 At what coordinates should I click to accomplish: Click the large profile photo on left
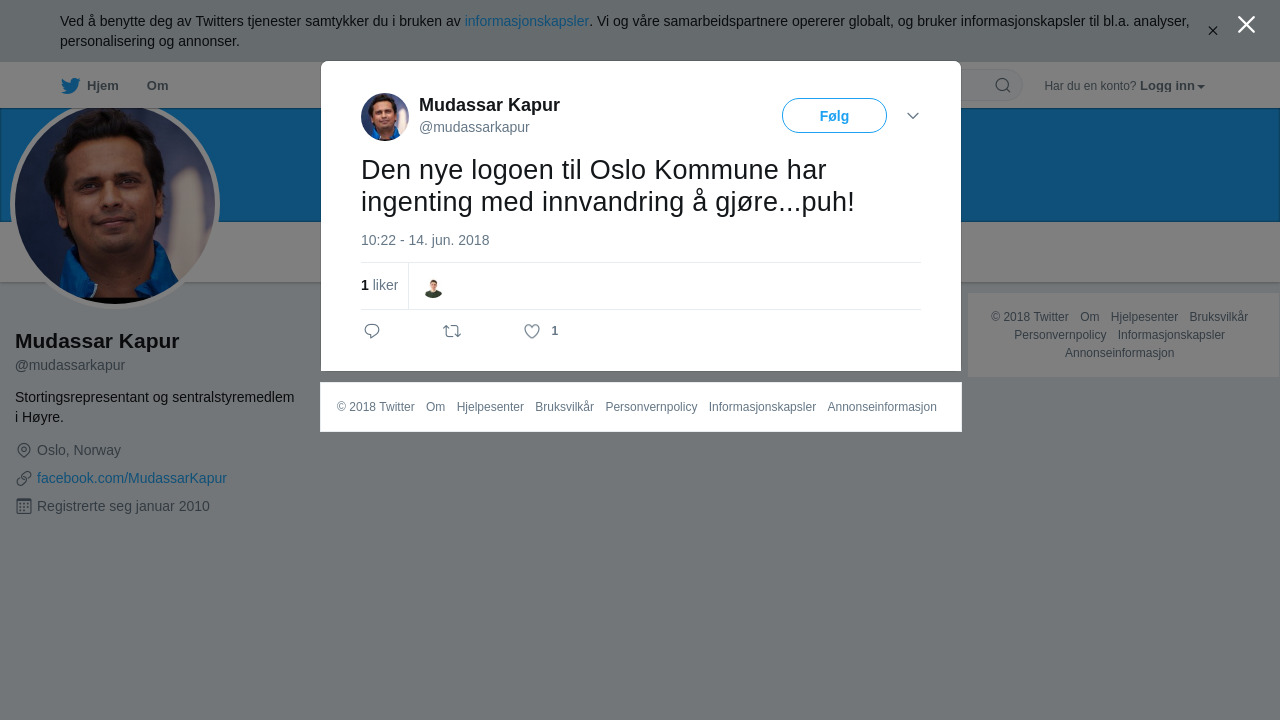tap(115, 204)
